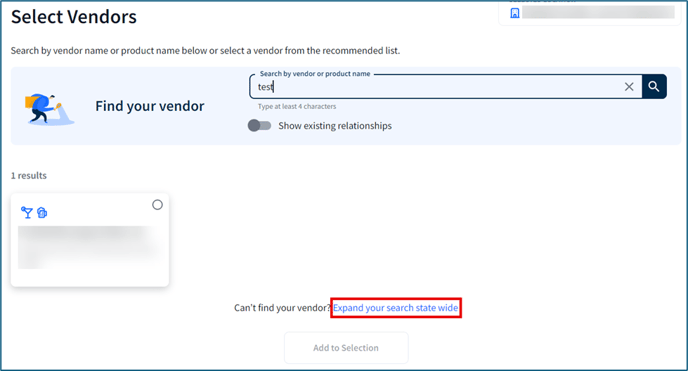This screenshot has height=371, width=688.
Task: Toggle Show existing relationships switch
Action: click(x=259, y=126)
